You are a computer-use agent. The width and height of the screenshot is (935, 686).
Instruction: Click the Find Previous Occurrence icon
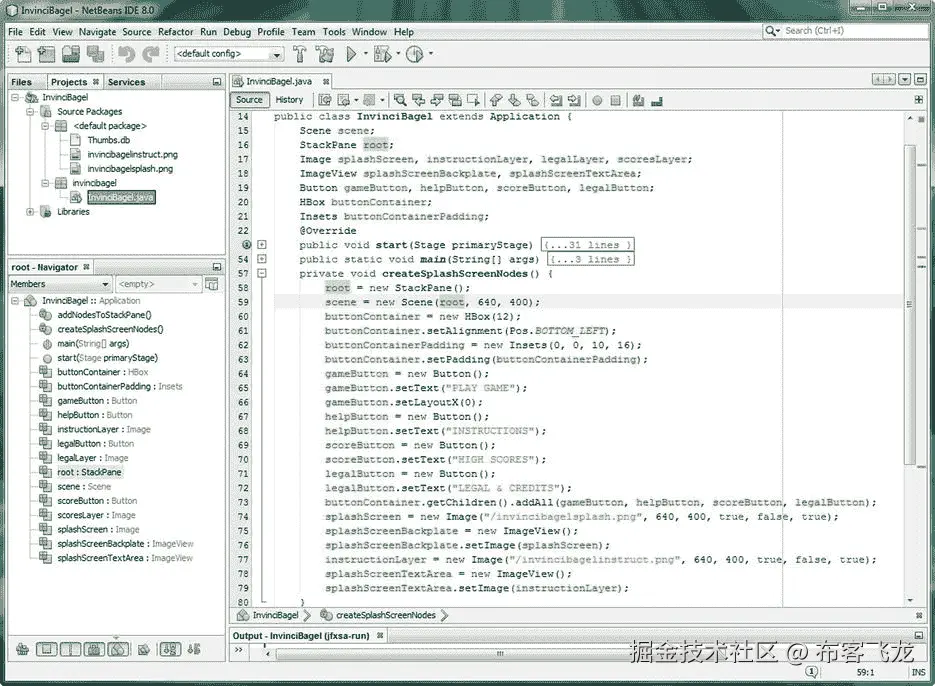pos(419,100)
